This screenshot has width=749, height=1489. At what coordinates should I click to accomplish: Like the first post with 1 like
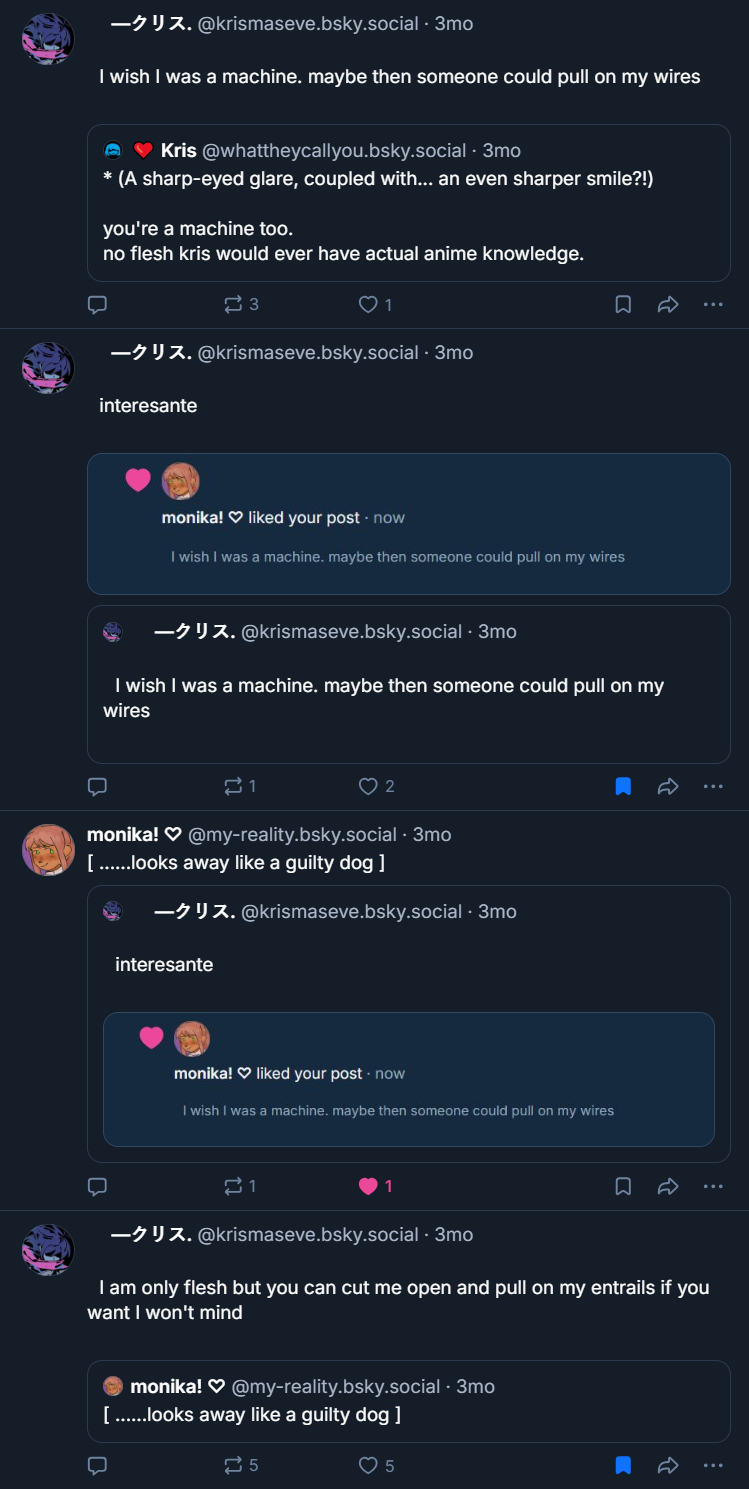368,304
